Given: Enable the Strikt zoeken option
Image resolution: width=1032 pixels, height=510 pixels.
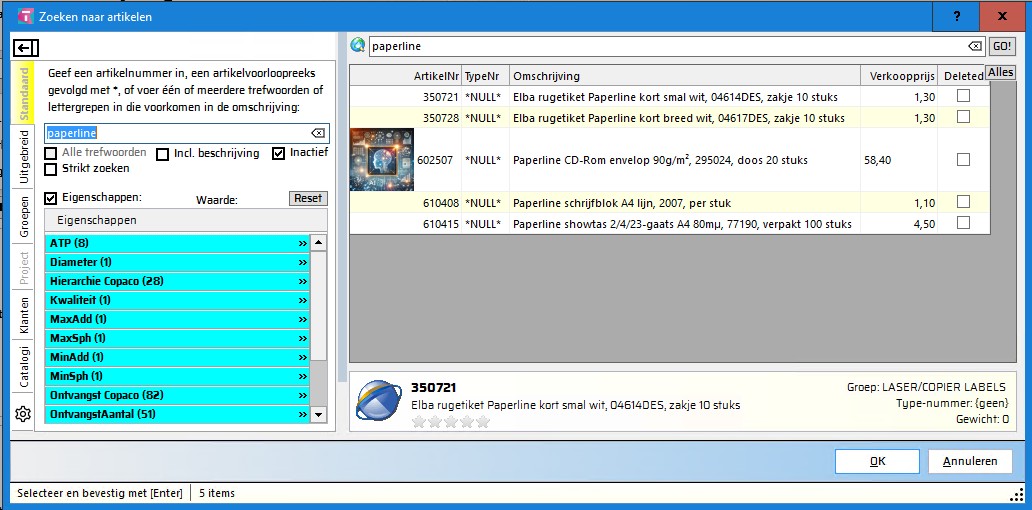Looking at the screenshot, I should pos(50,169).
